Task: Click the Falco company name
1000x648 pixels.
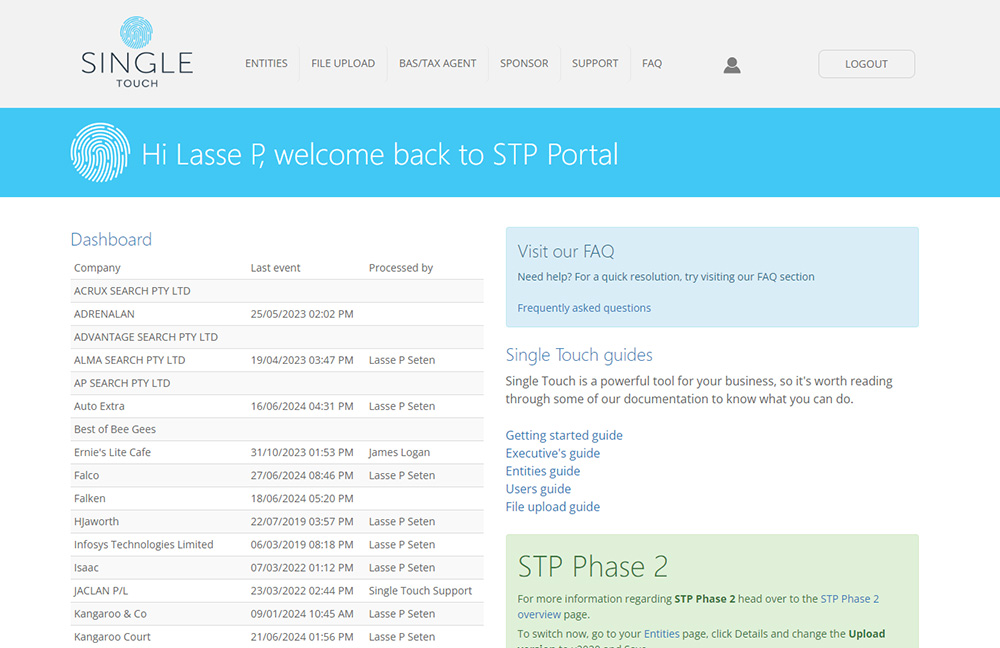Action: [86, 475]
